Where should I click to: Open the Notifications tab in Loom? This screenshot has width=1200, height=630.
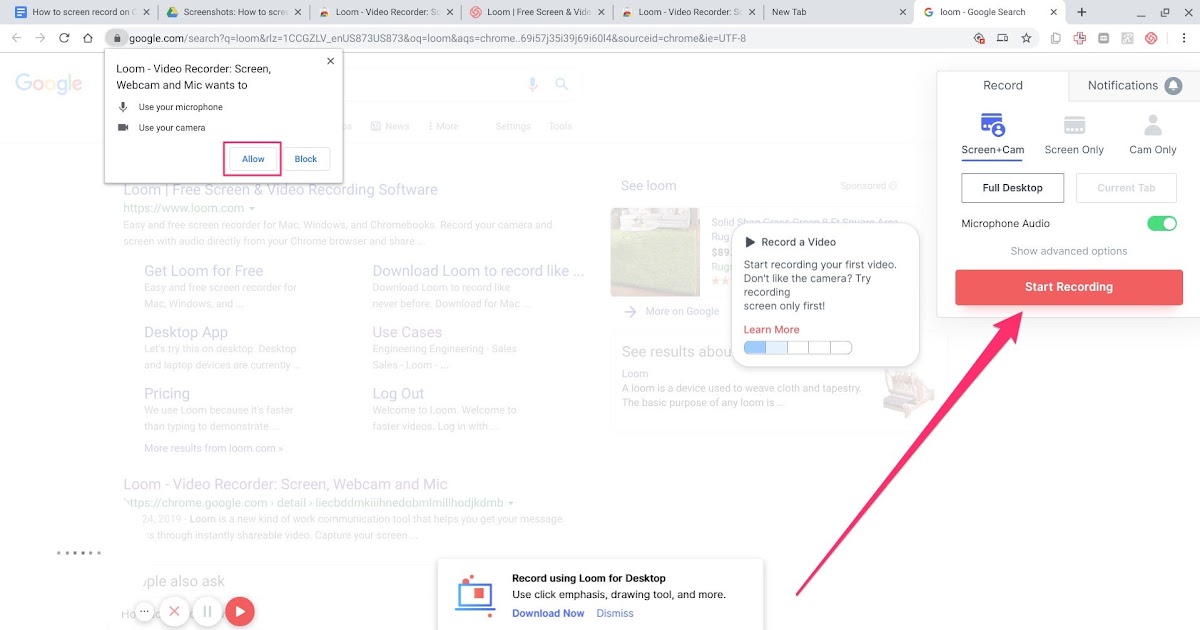pos(1134,86)
